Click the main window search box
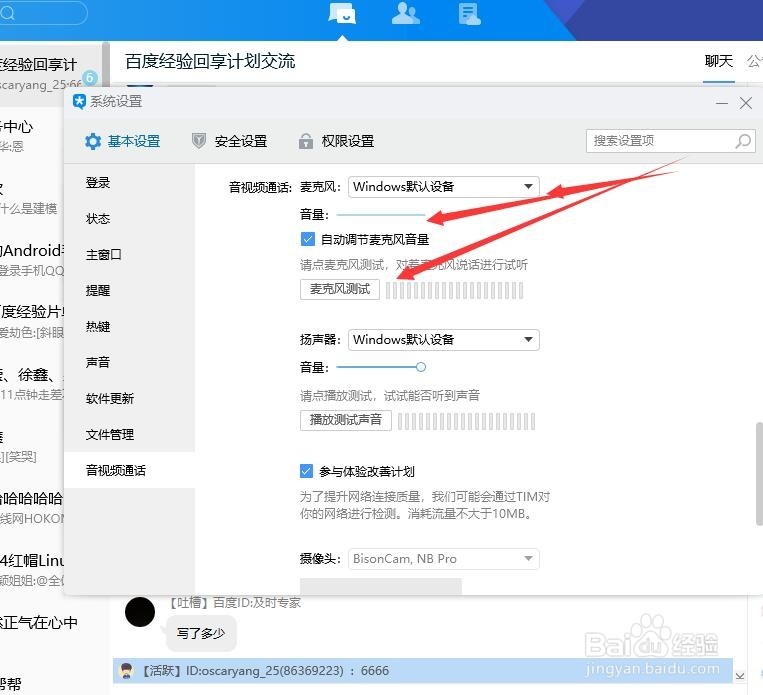This screenshot has width=763, height=695. [43, 13]
